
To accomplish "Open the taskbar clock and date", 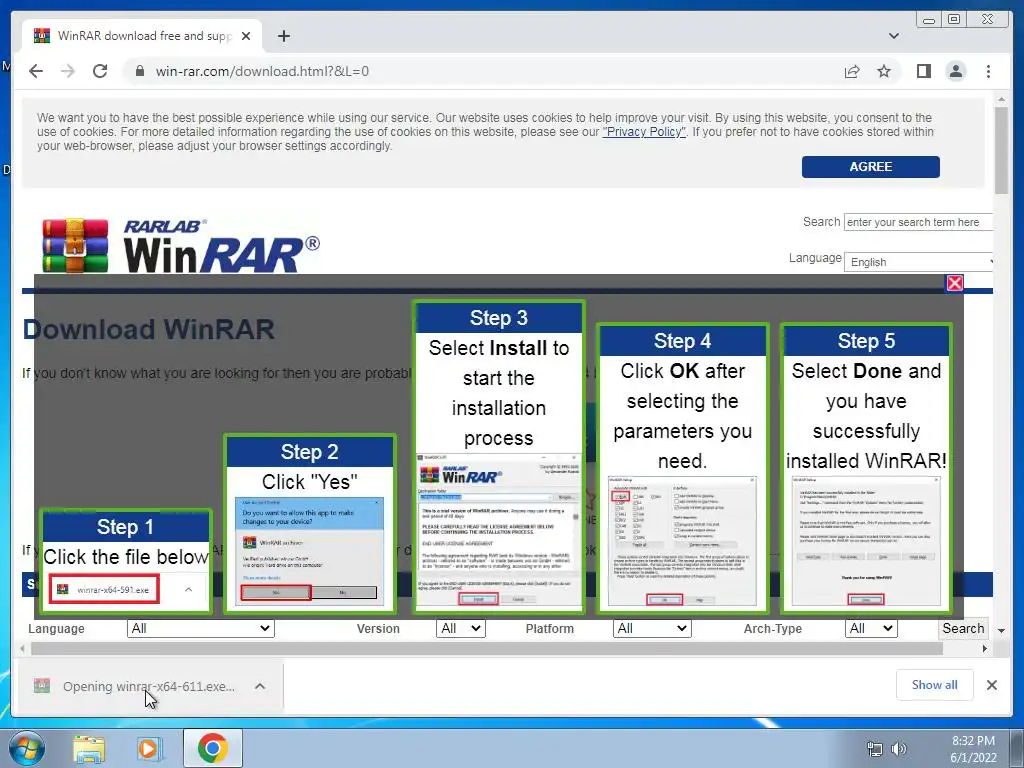I will (x=973, y=749).
